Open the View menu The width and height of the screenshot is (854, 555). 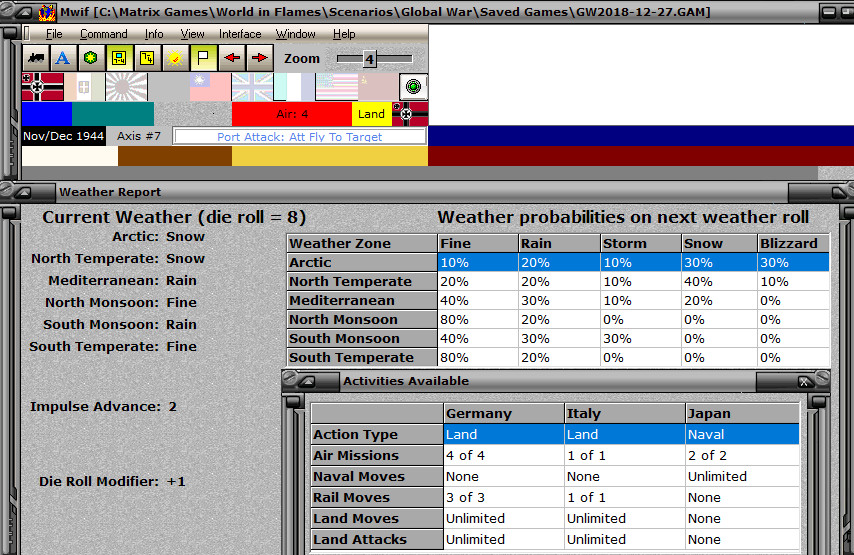click(192, 34)
